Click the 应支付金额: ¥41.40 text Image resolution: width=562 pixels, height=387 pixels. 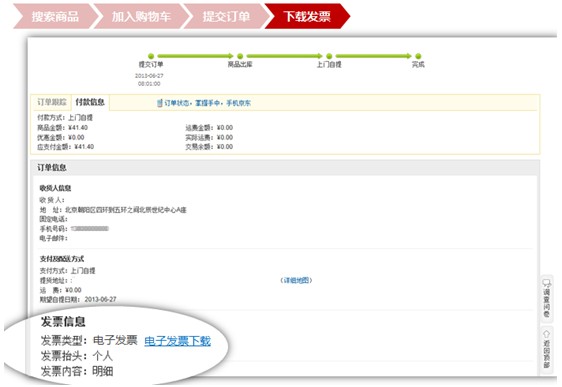click(x=66, y=147)
